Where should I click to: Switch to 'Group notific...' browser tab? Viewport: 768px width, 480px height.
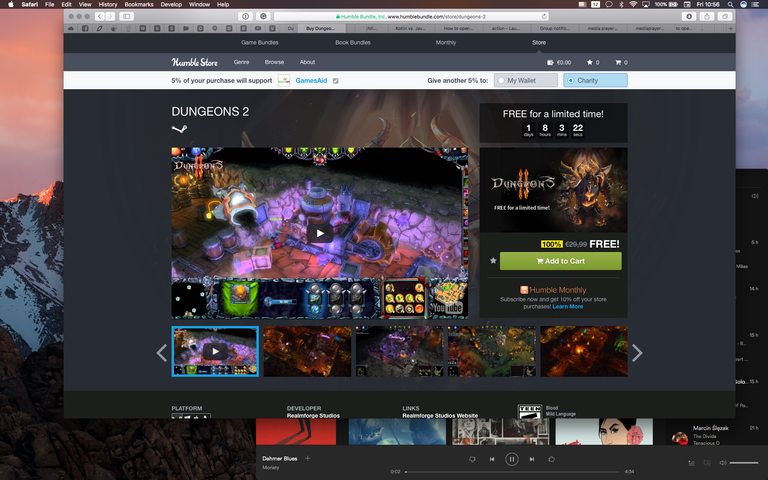(x=554, y=28)
